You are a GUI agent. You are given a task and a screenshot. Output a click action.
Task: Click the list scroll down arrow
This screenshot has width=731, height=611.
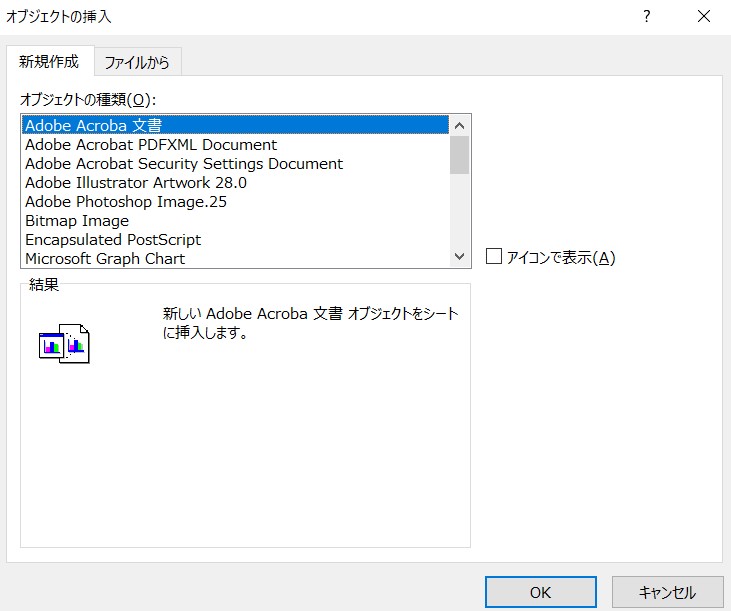(459, 256)
